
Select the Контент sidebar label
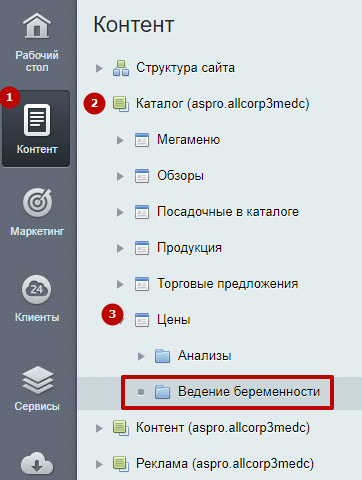[x=37, y=149]
